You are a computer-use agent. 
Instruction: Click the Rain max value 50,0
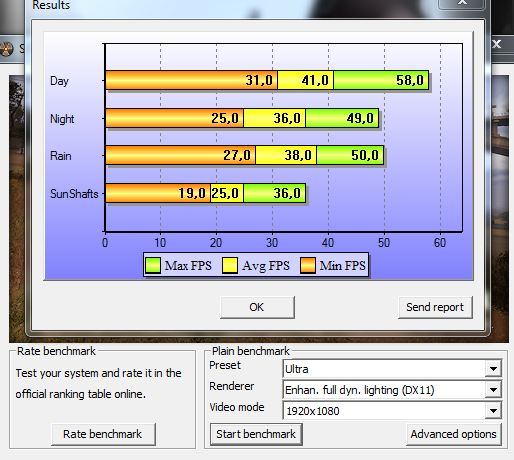(365, 155)
